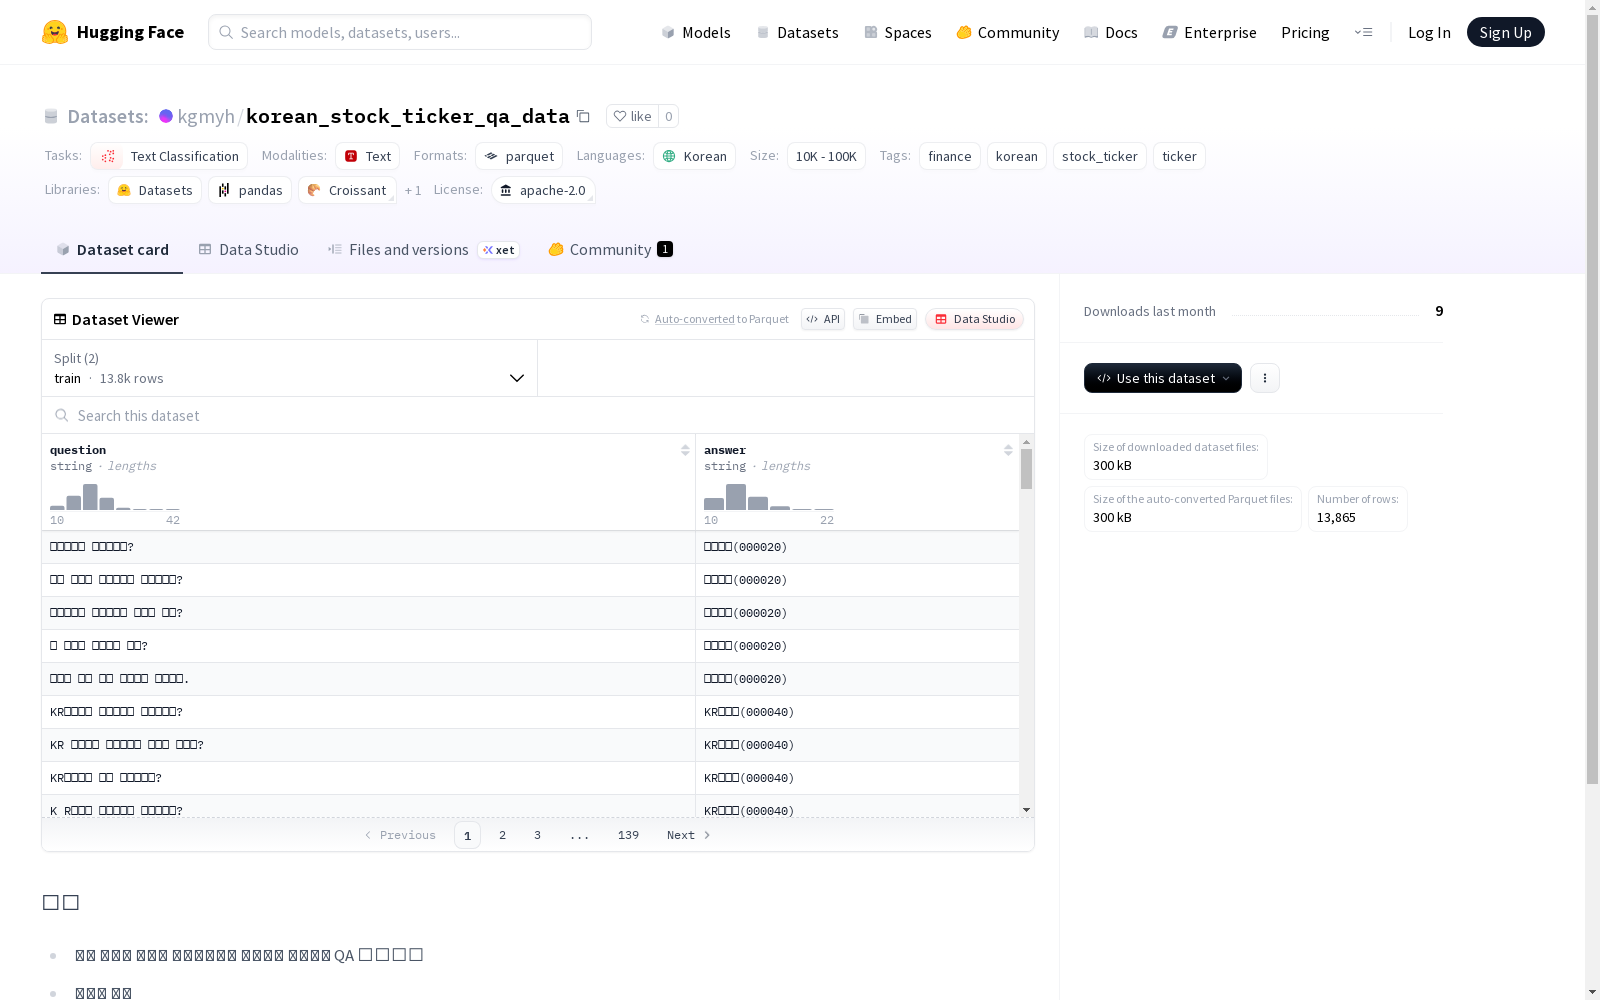Switch to the dataset Community tab

coord(610,249)
